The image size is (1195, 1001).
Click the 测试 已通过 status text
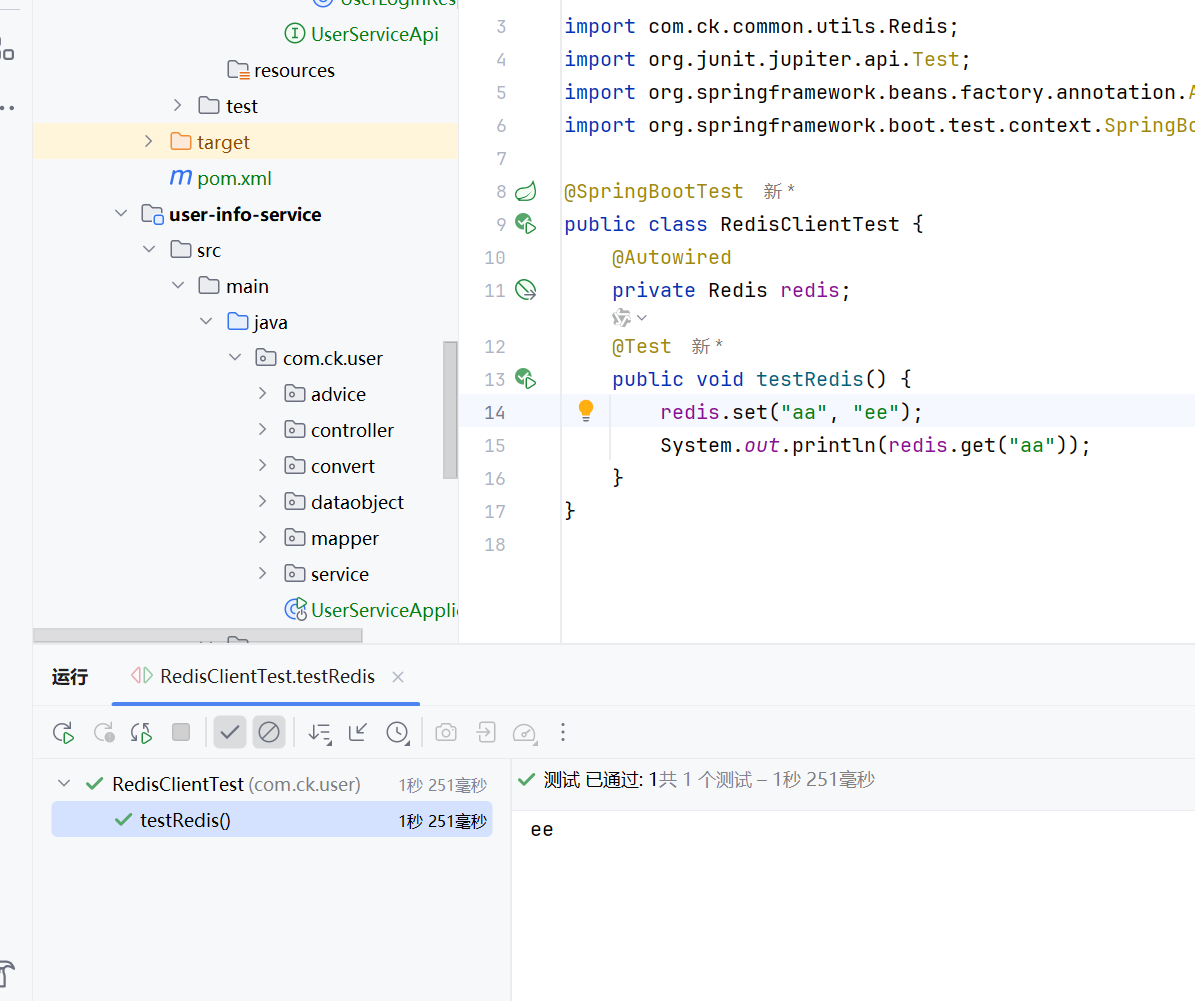click(592, 779)
